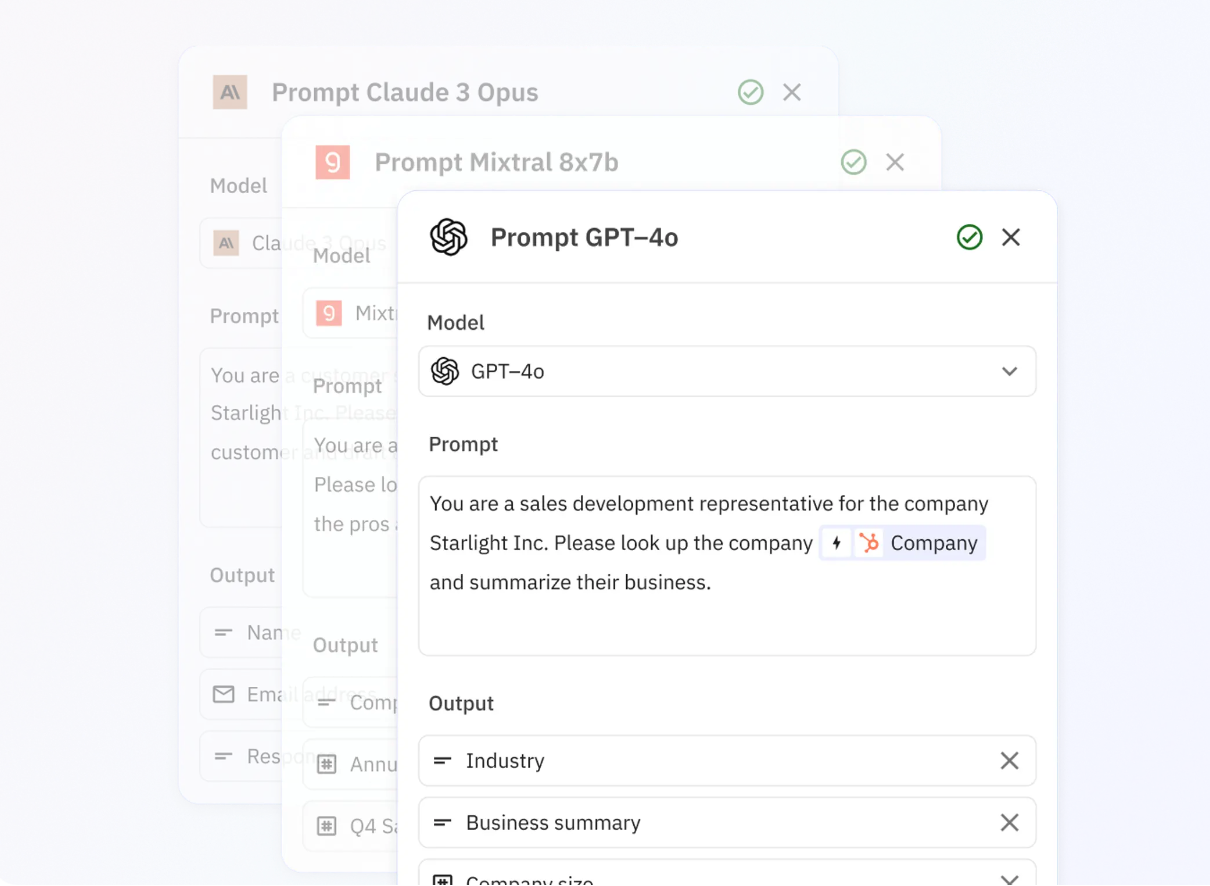This screenshot has height=886, width=1210.
Task: Click the number icon beside Annu output in Mixtral window
Action: (326, 765)
